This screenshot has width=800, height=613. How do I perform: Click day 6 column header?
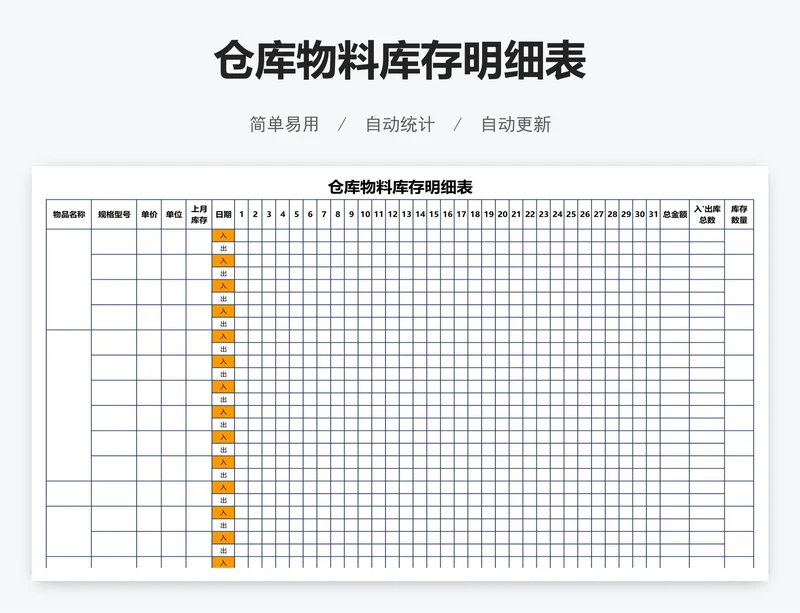310,214
